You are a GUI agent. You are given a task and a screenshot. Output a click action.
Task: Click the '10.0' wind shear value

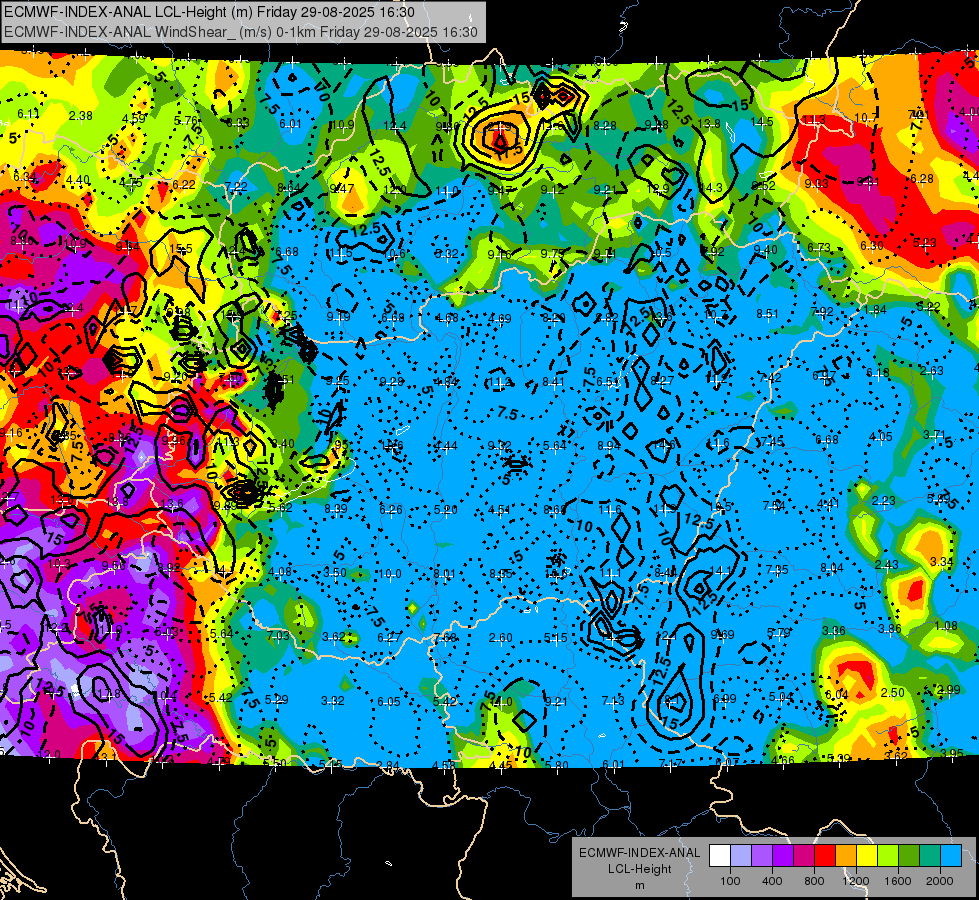(390, 573)
